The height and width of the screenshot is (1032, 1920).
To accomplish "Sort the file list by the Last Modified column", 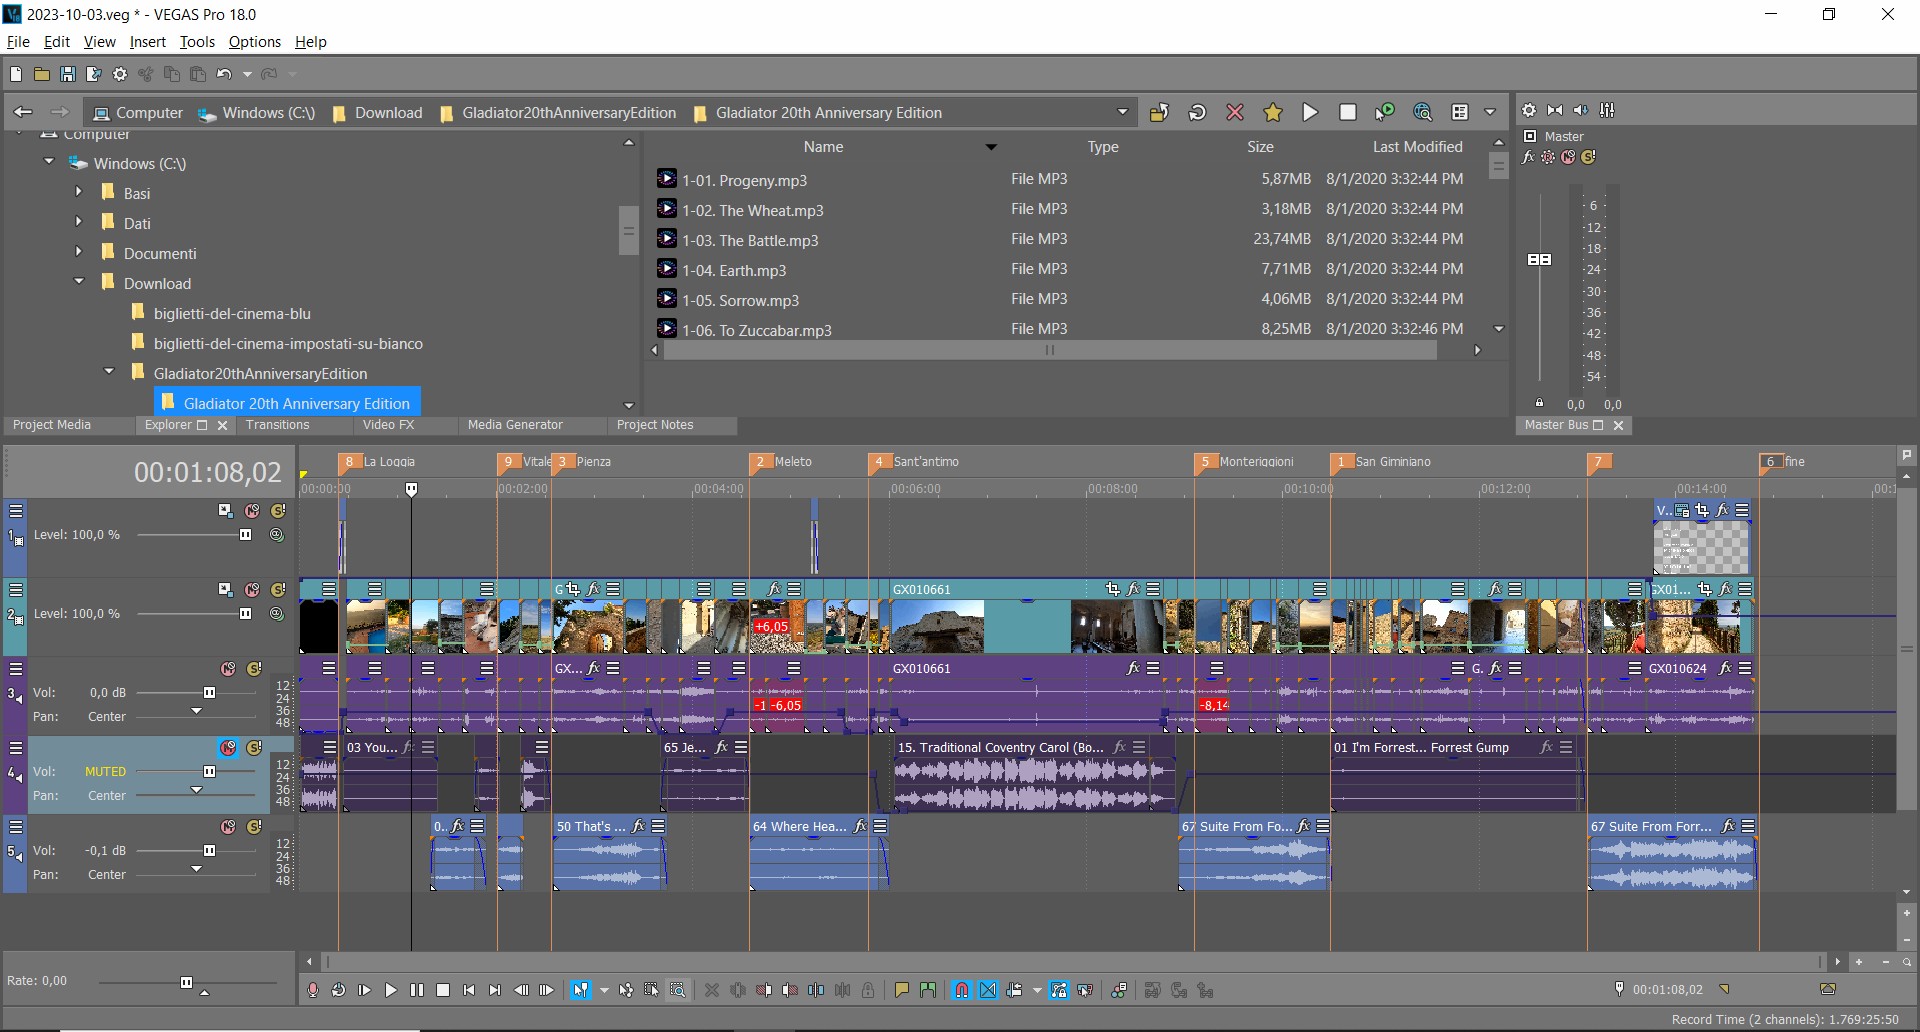I will pyautogui.click(x=1417, y=147).
